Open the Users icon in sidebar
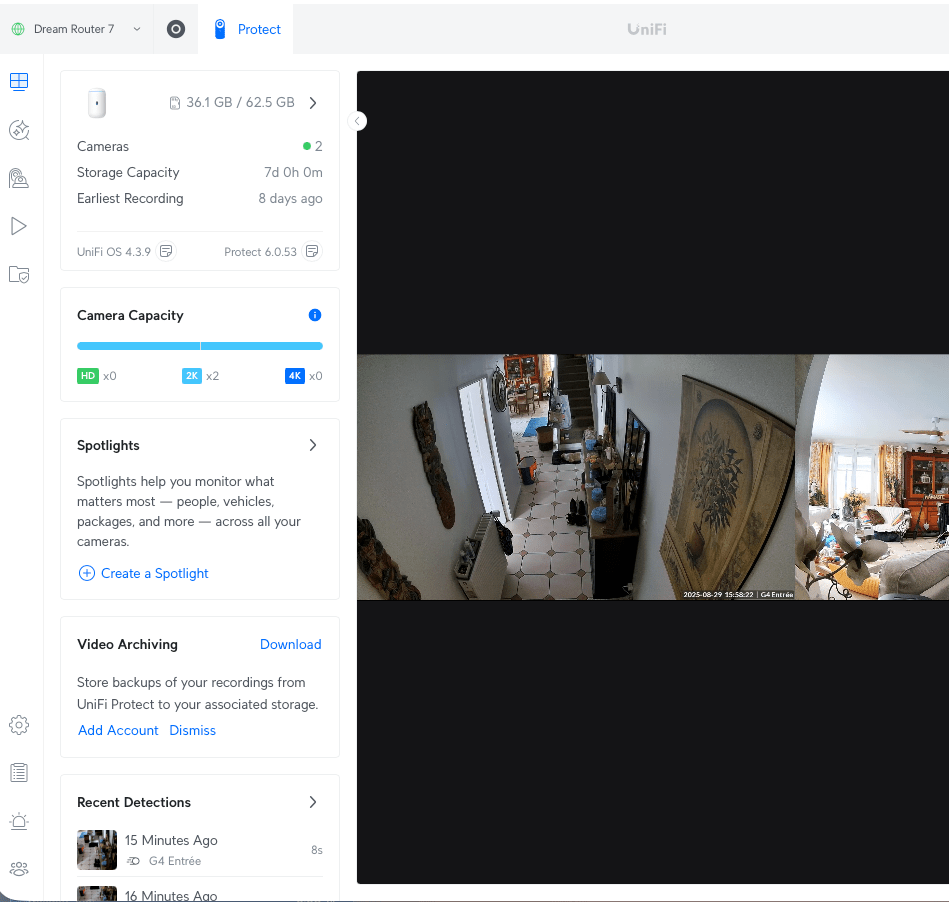Viewport: 949px width, 902px height. point(19,869)
